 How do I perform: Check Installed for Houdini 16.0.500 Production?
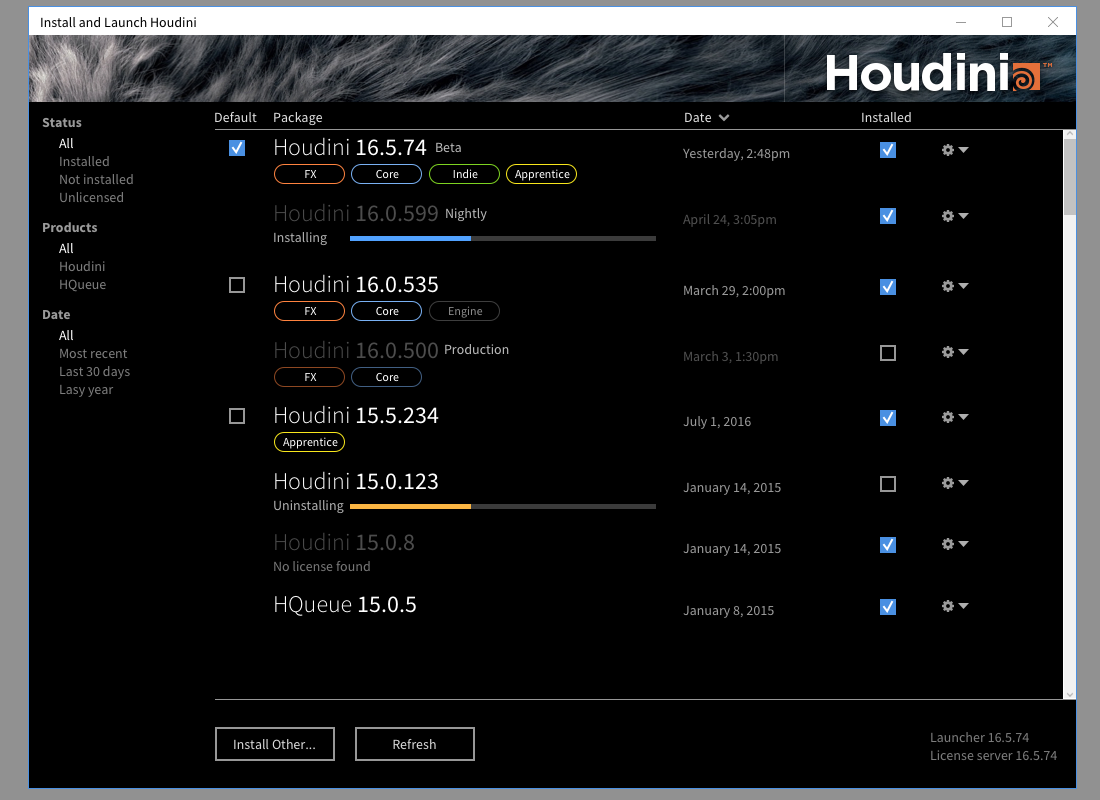(888, 353)
